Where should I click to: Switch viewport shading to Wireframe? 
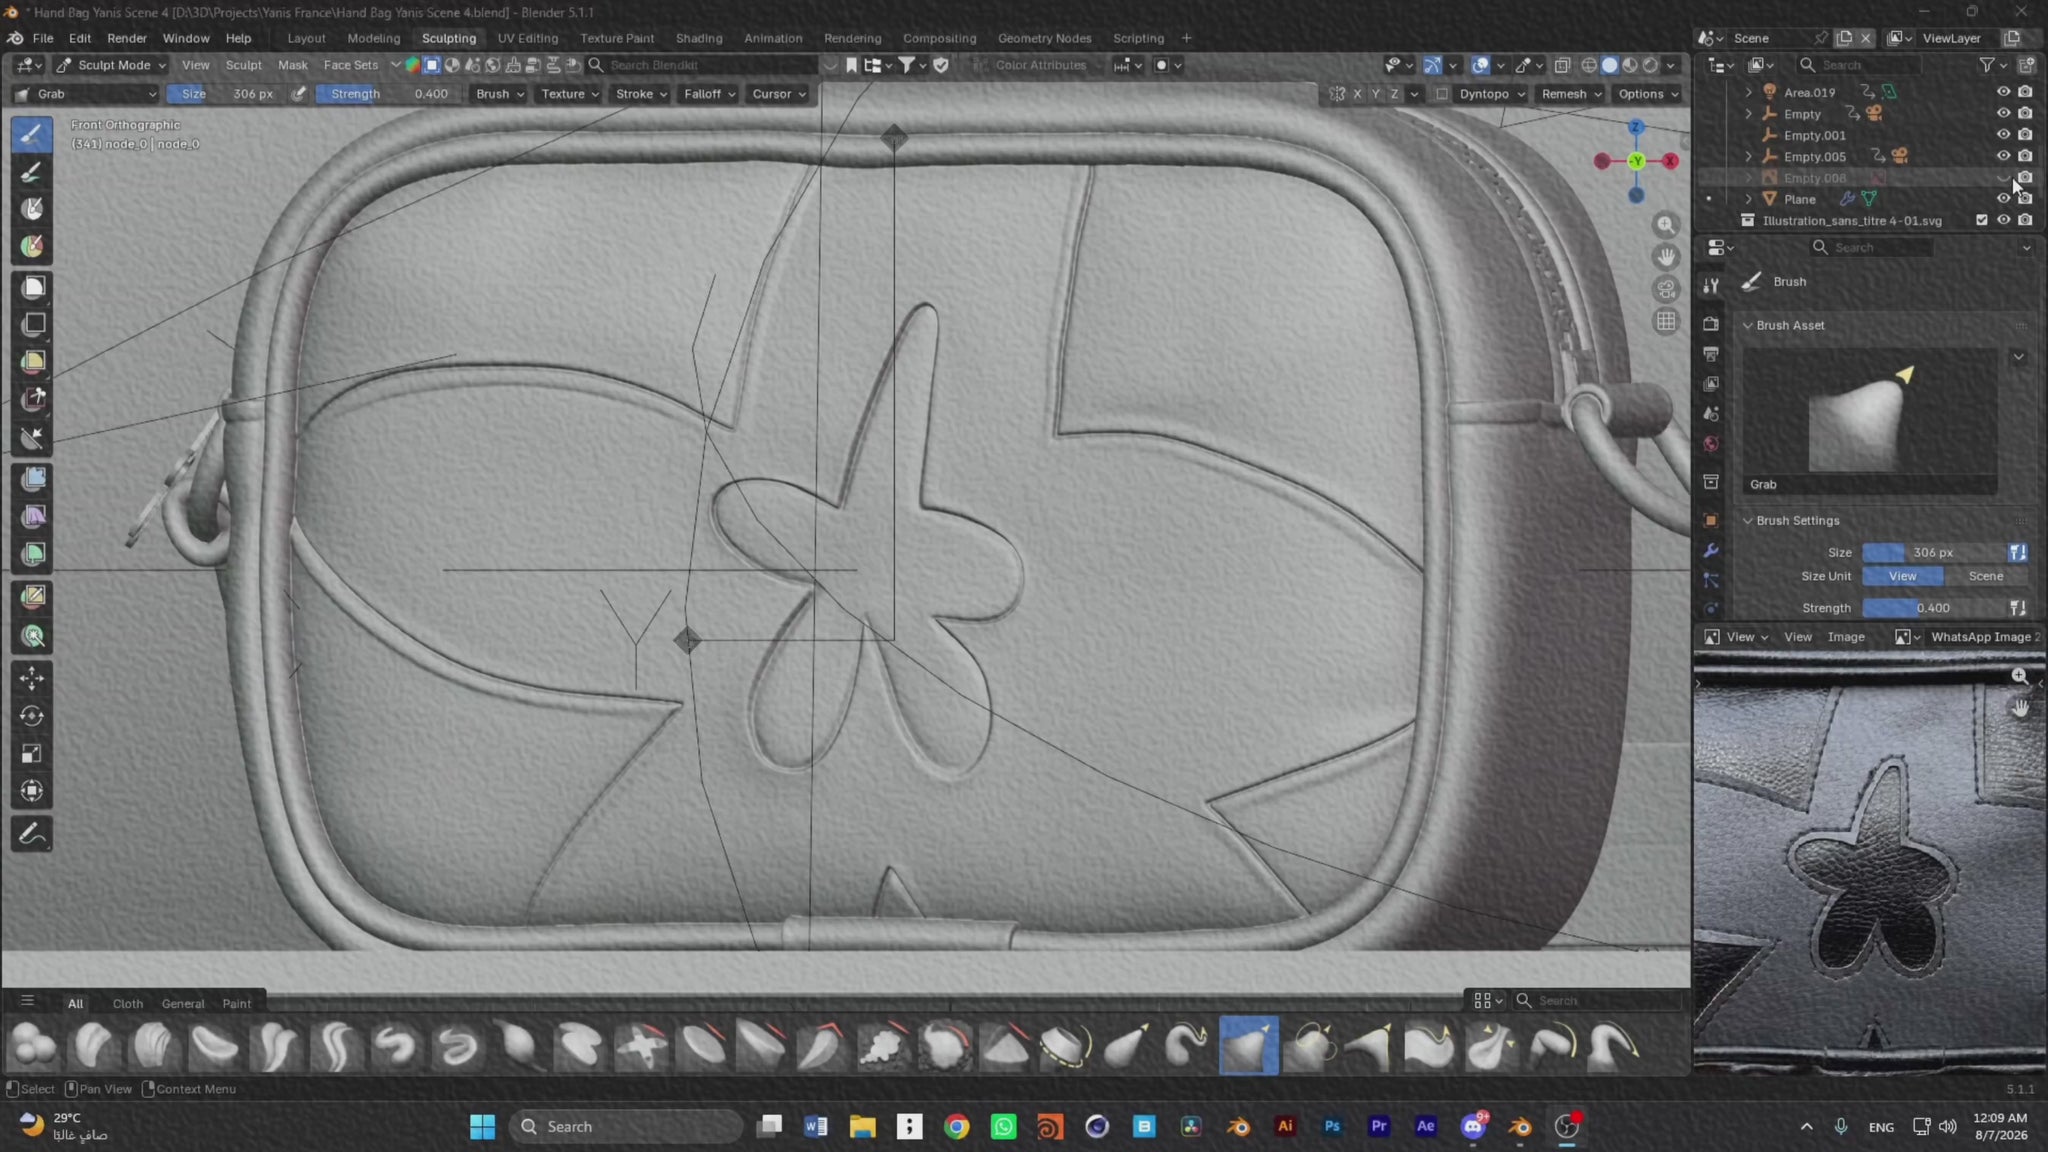click(x=1589, y=65)
